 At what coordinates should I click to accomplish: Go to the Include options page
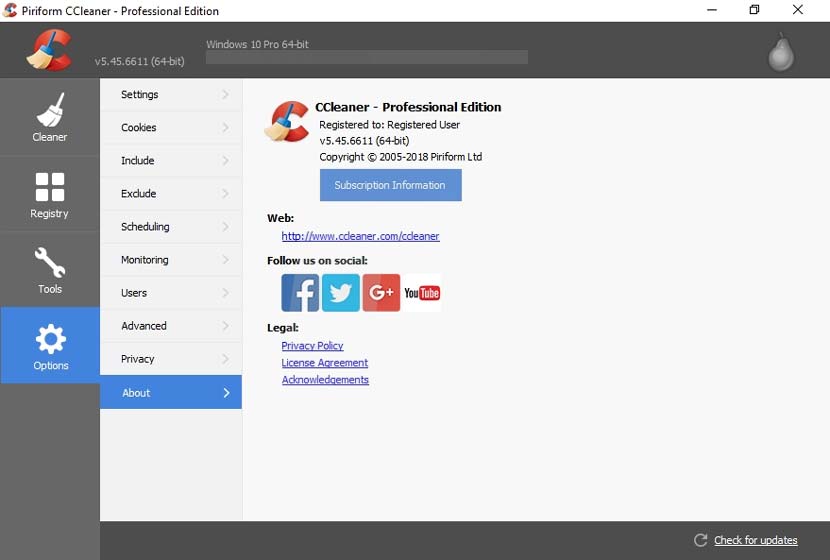point(171,160)
